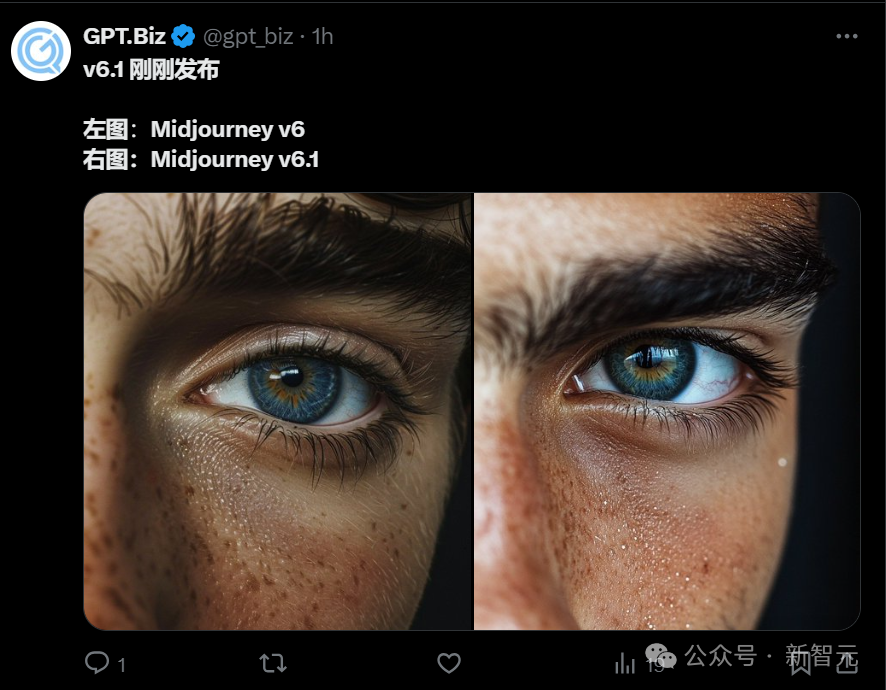This screenshot has width=886, height=690.
Task: Open the tweet via the 1h timestamp
Action: 322,37
